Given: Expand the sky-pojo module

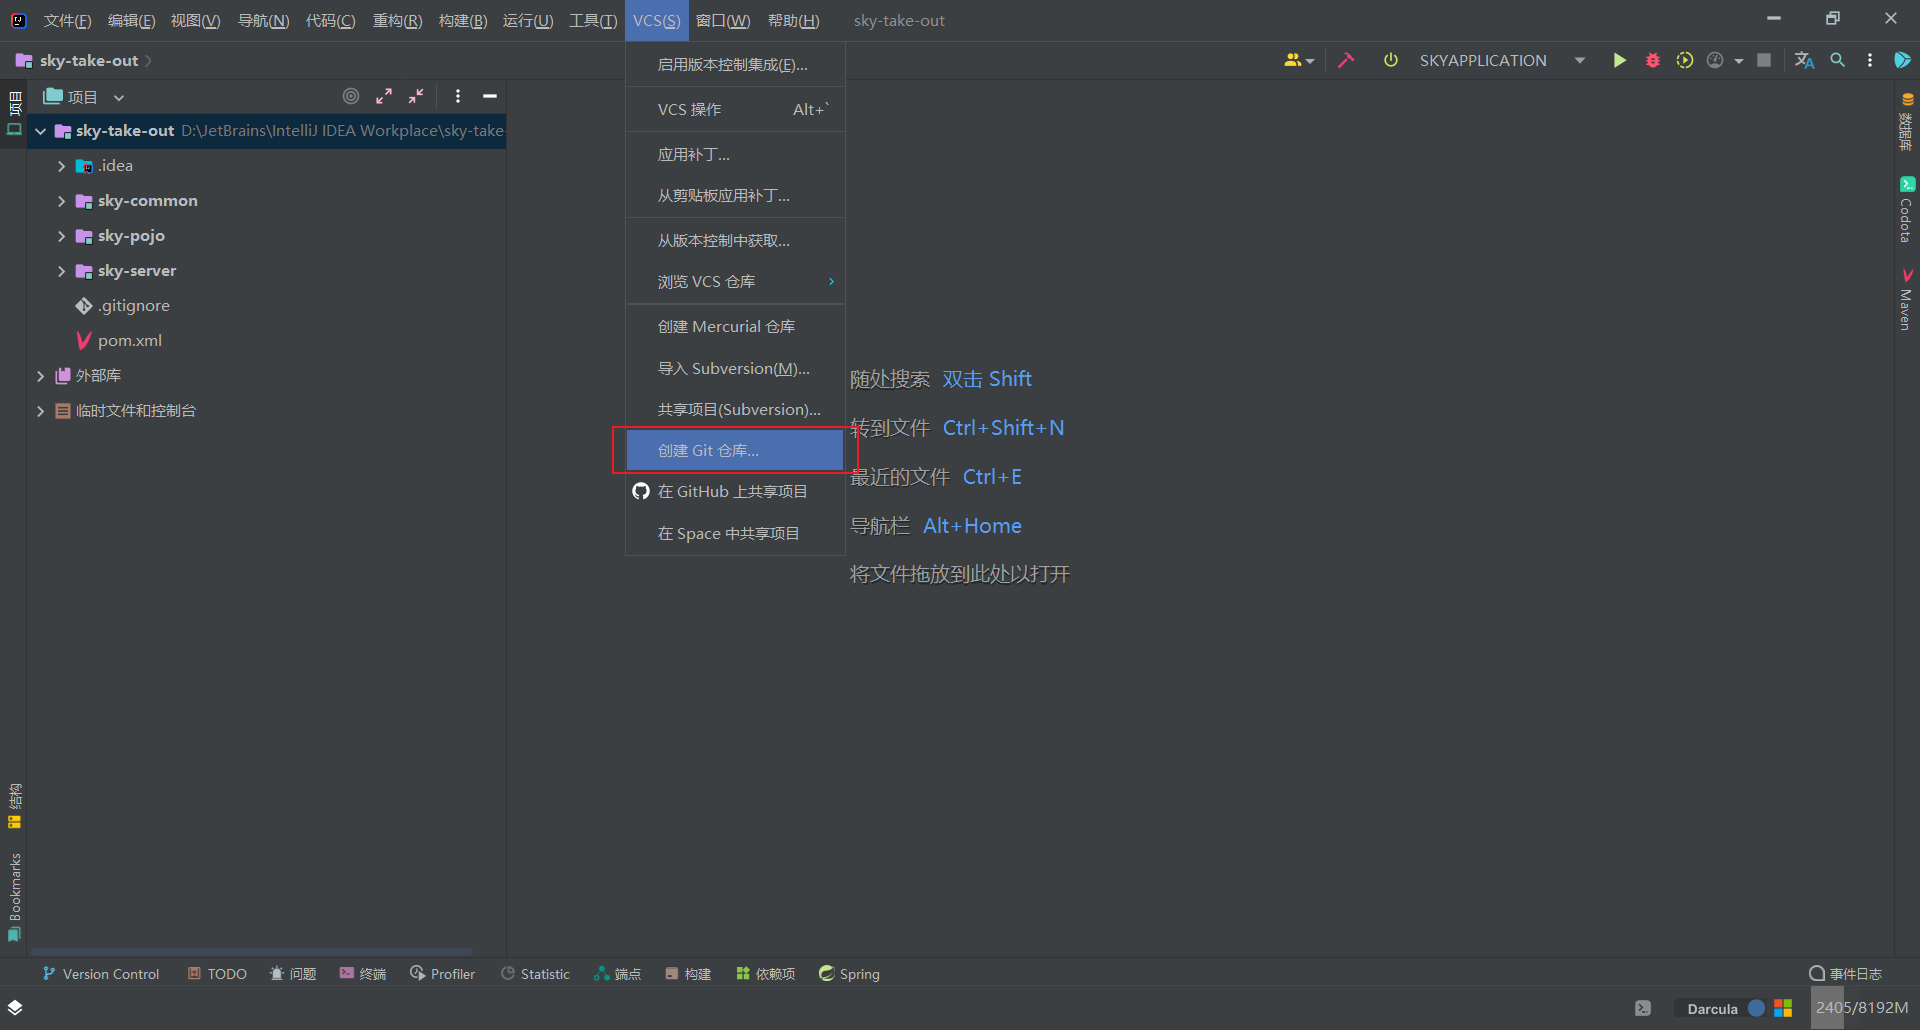Looking at the screenshot, I should (61, 236).
